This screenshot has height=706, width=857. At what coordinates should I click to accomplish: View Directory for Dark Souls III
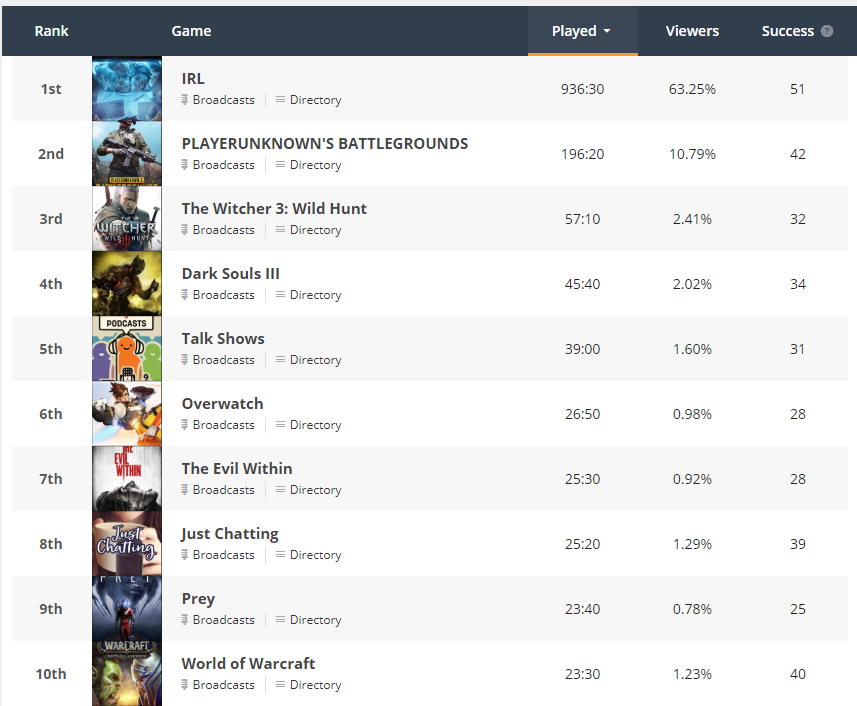click(x=309, y=295)
